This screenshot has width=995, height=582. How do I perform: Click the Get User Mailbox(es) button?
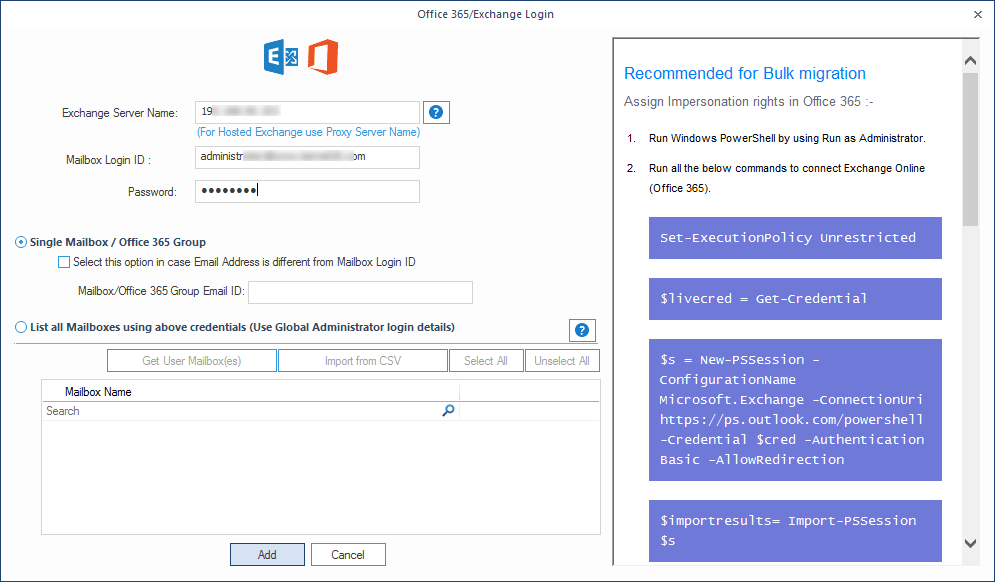click(x=192, y=361)
